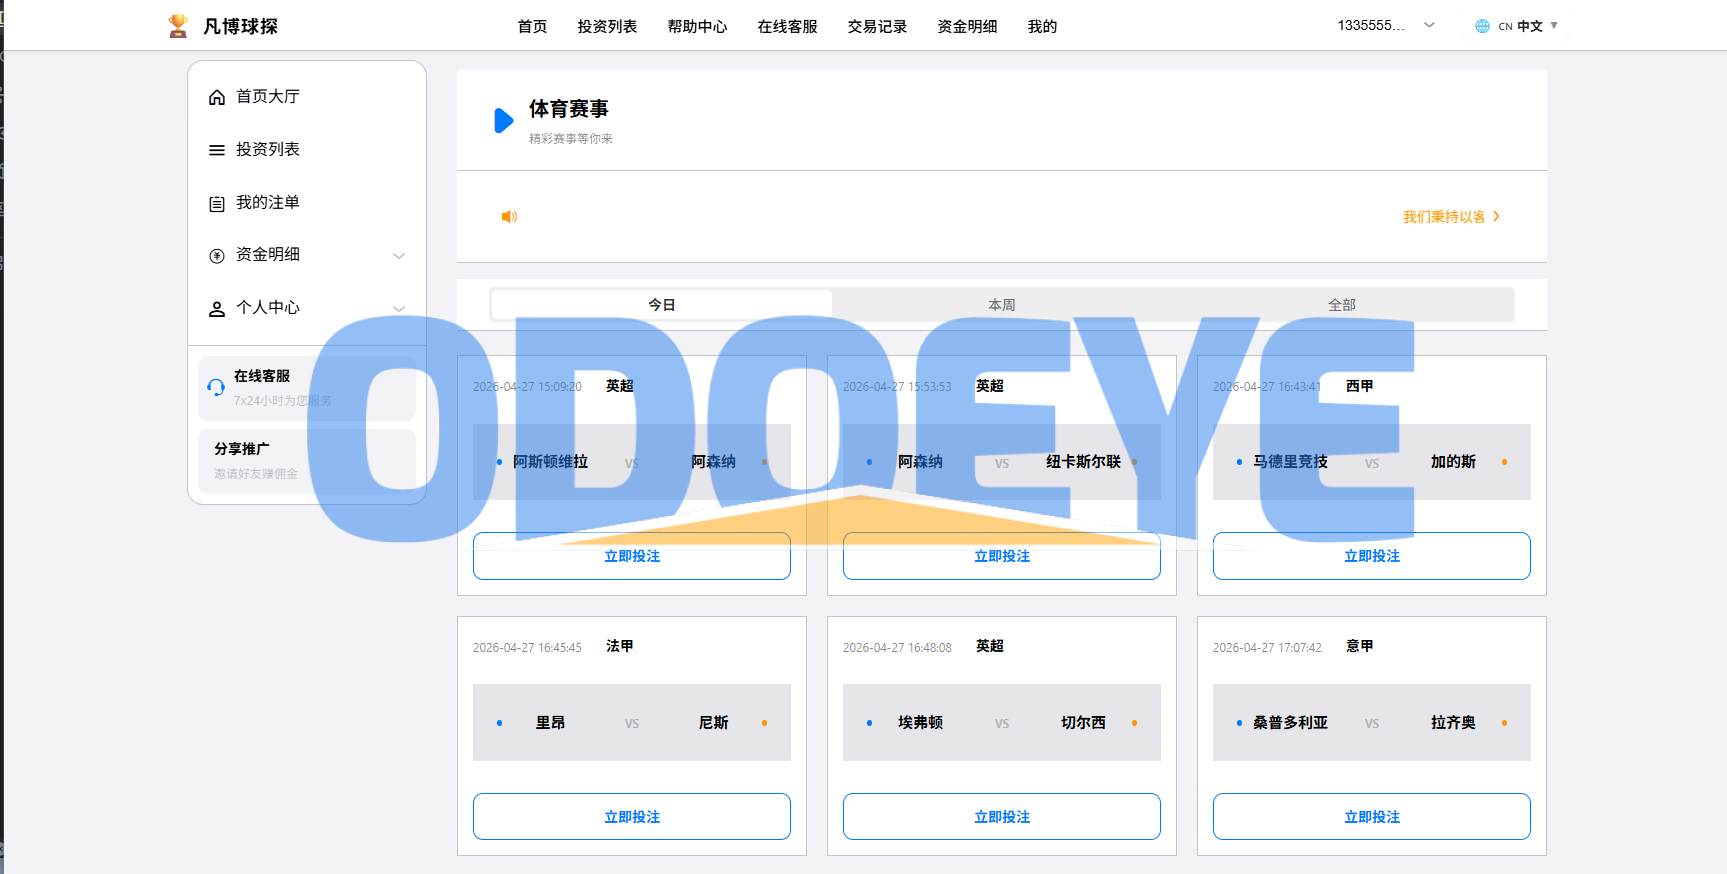1727x874 pixels.
Task: Select team 尼斯 in 法甲 match
Action: point(713,722)
